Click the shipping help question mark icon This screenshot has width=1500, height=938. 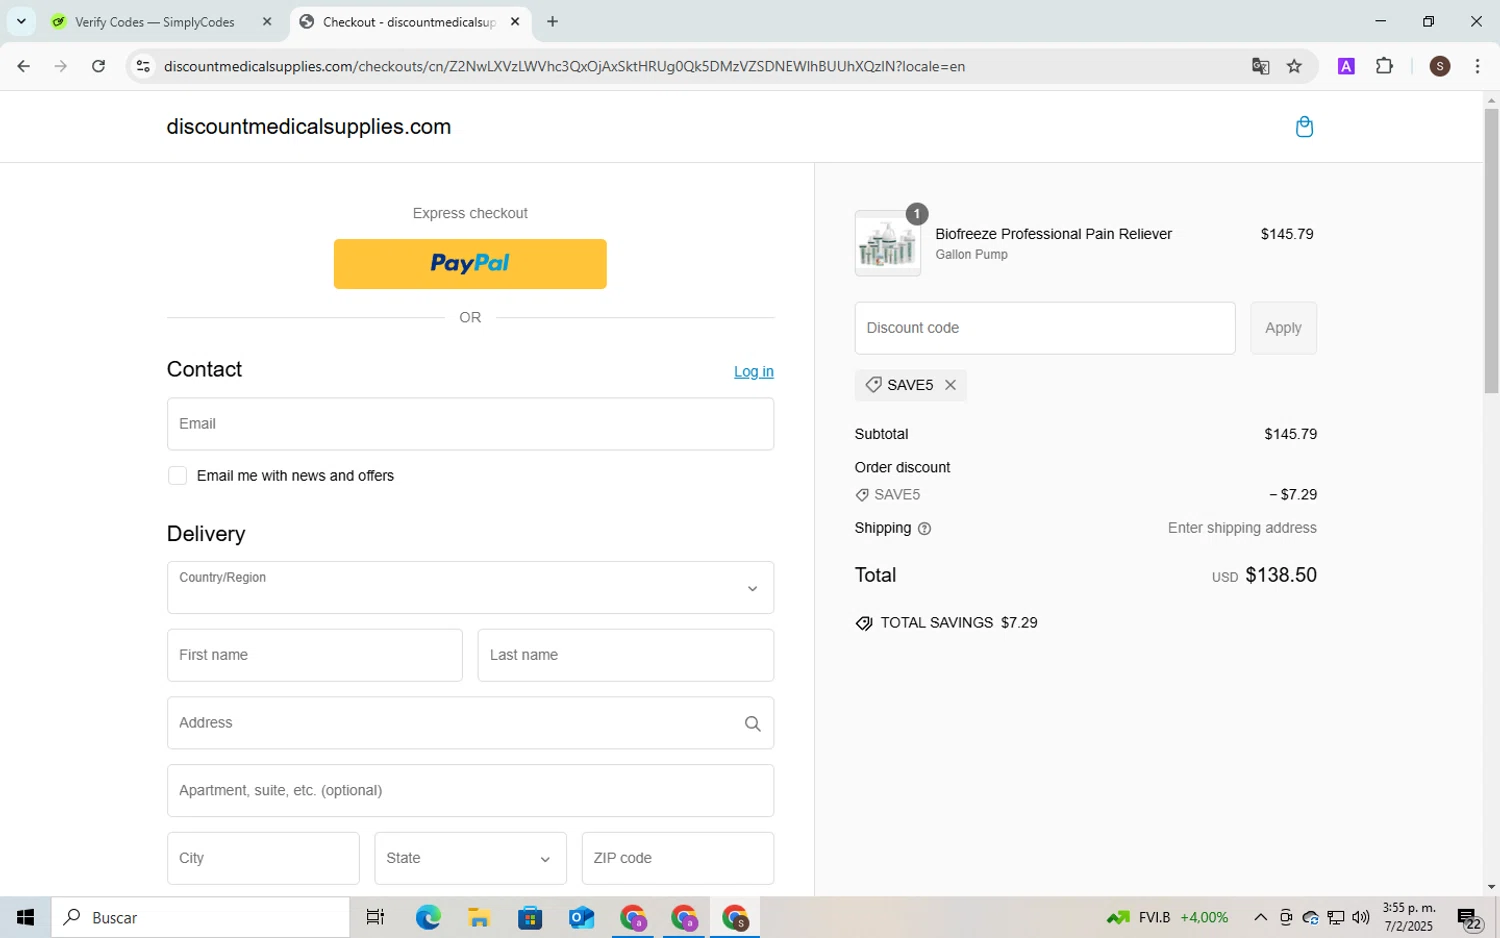point(924,529)
